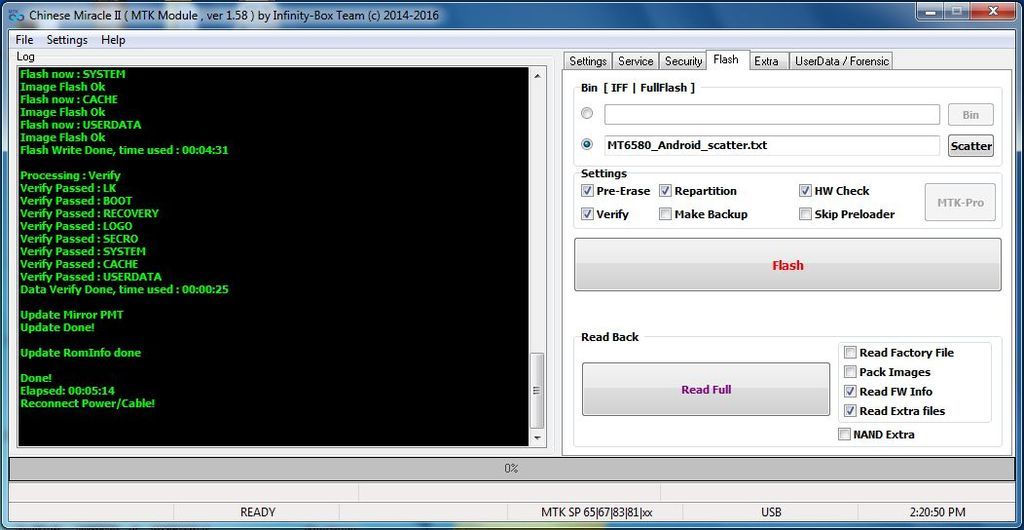Uncheck Read FW Info checkbox
Image resolution: width=1024 pixels, height=530 pixels.
[x=850, y=392]
